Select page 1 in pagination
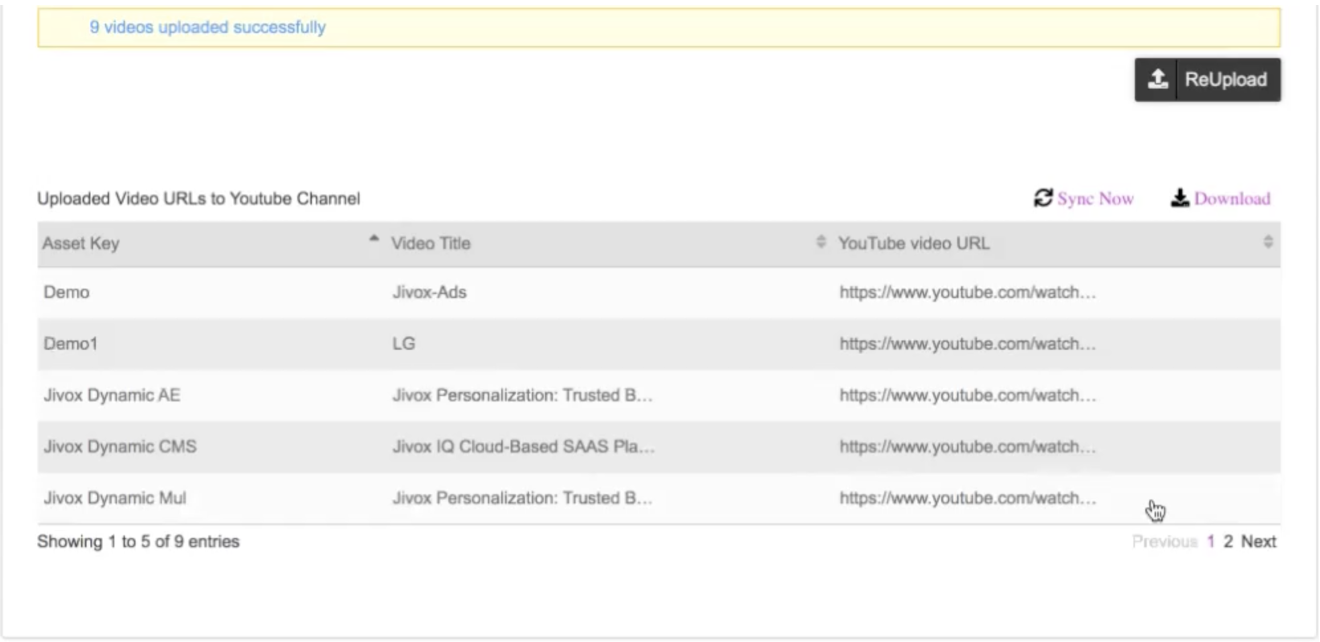The height and width of the screenshot is (642, 1320). click(x=1210, y=542)
